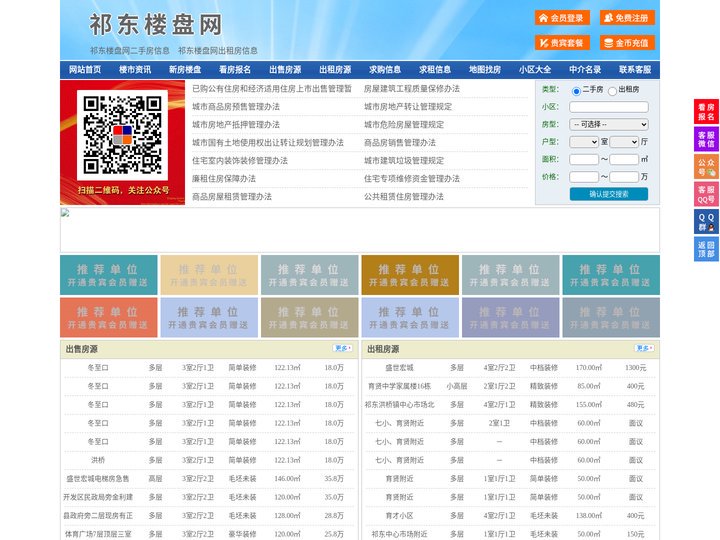
Task: Open 盛世宏城 rental listing
Action: 399,368
